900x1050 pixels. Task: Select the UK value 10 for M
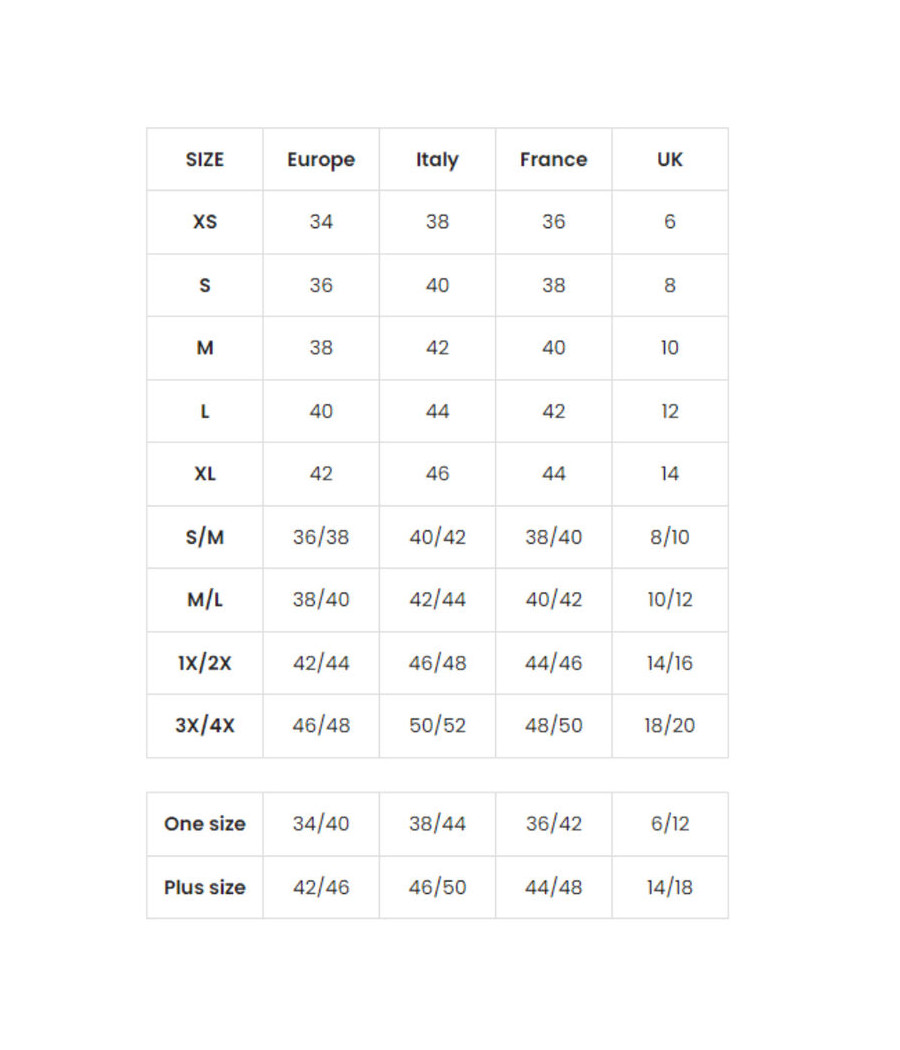pos(669,348)
